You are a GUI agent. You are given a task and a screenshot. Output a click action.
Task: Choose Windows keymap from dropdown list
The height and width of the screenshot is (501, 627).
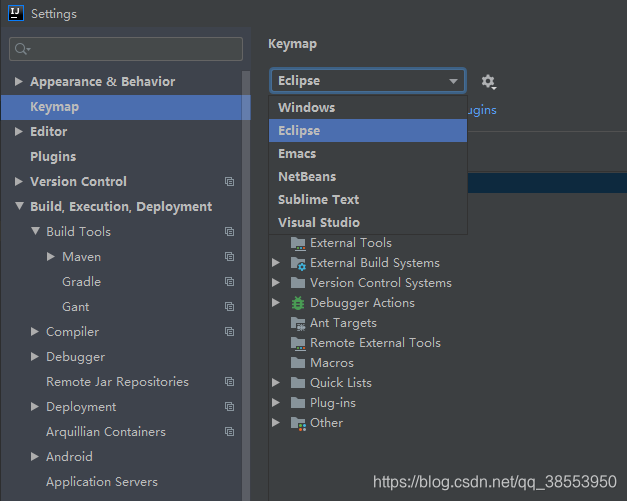367,107
